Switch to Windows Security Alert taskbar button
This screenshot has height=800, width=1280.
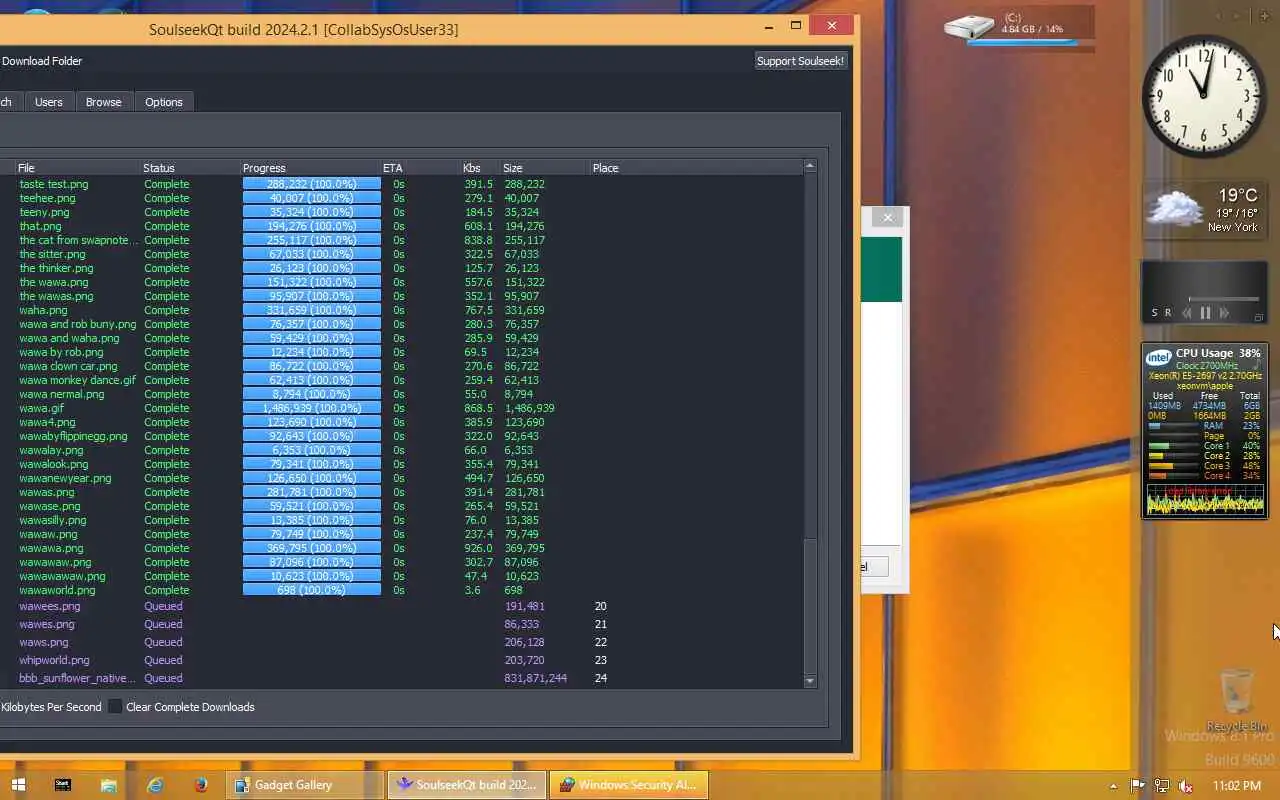tap(629, 785)
